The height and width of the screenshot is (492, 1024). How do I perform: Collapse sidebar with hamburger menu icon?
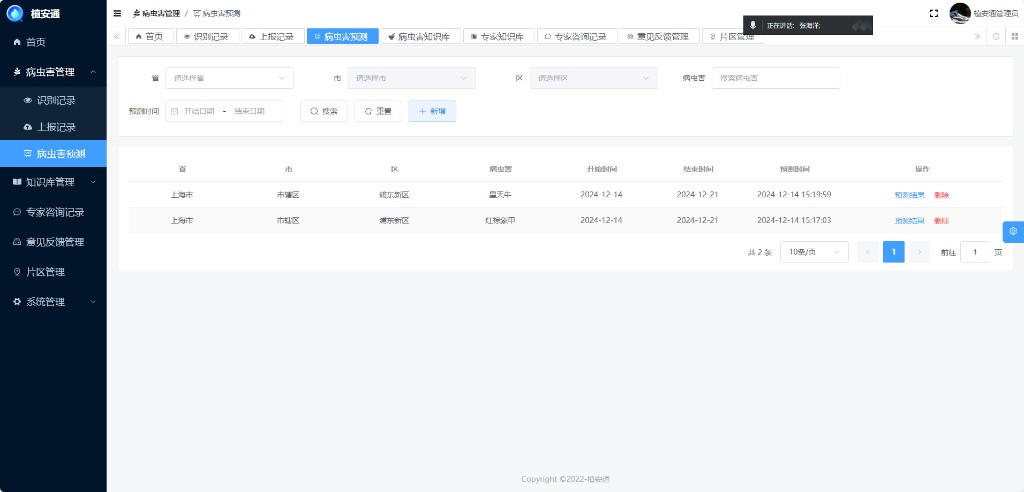click(x=117, y=13)
